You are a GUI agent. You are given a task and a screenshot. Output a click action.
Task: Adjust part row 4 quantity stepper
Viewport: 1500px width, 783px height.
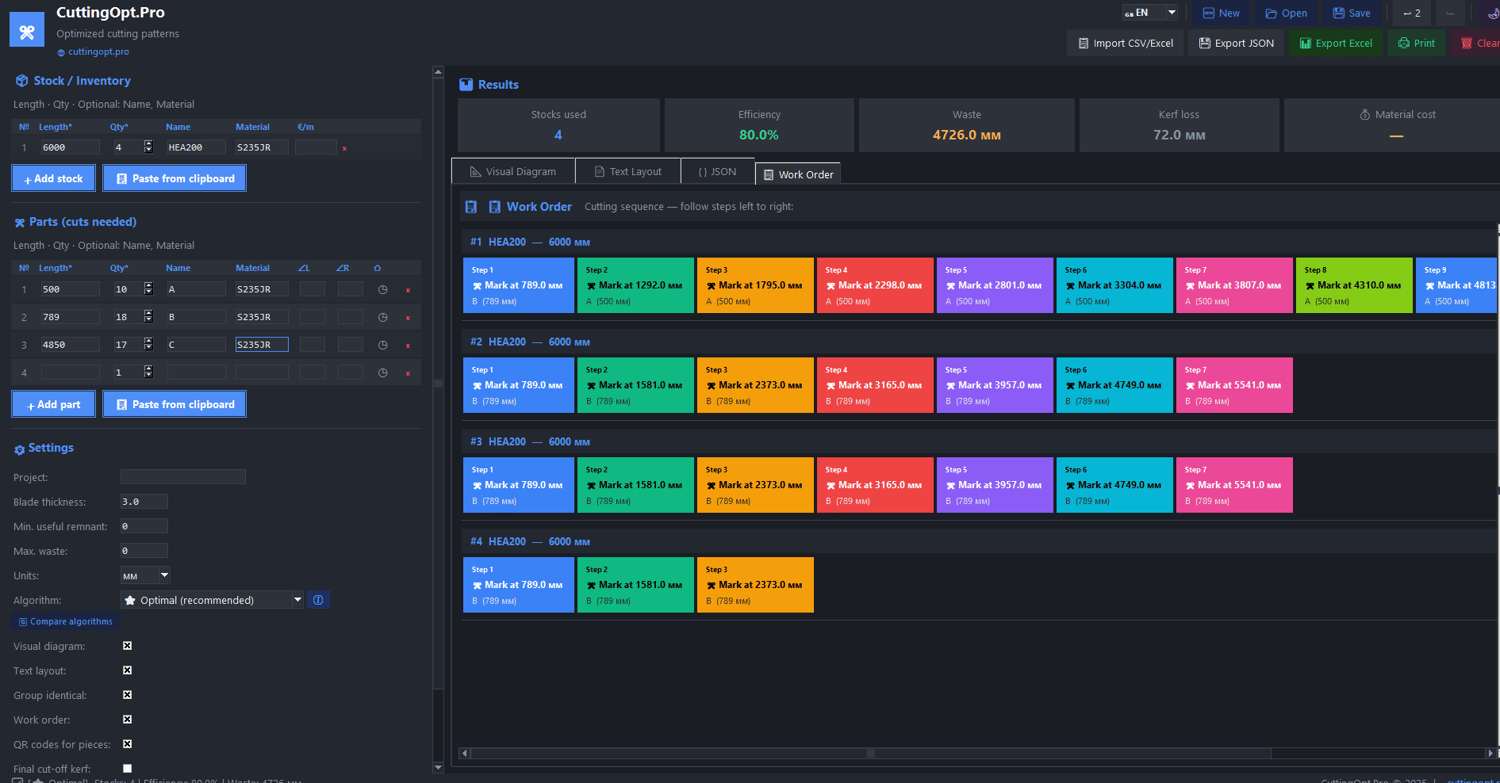click(148, 372)
